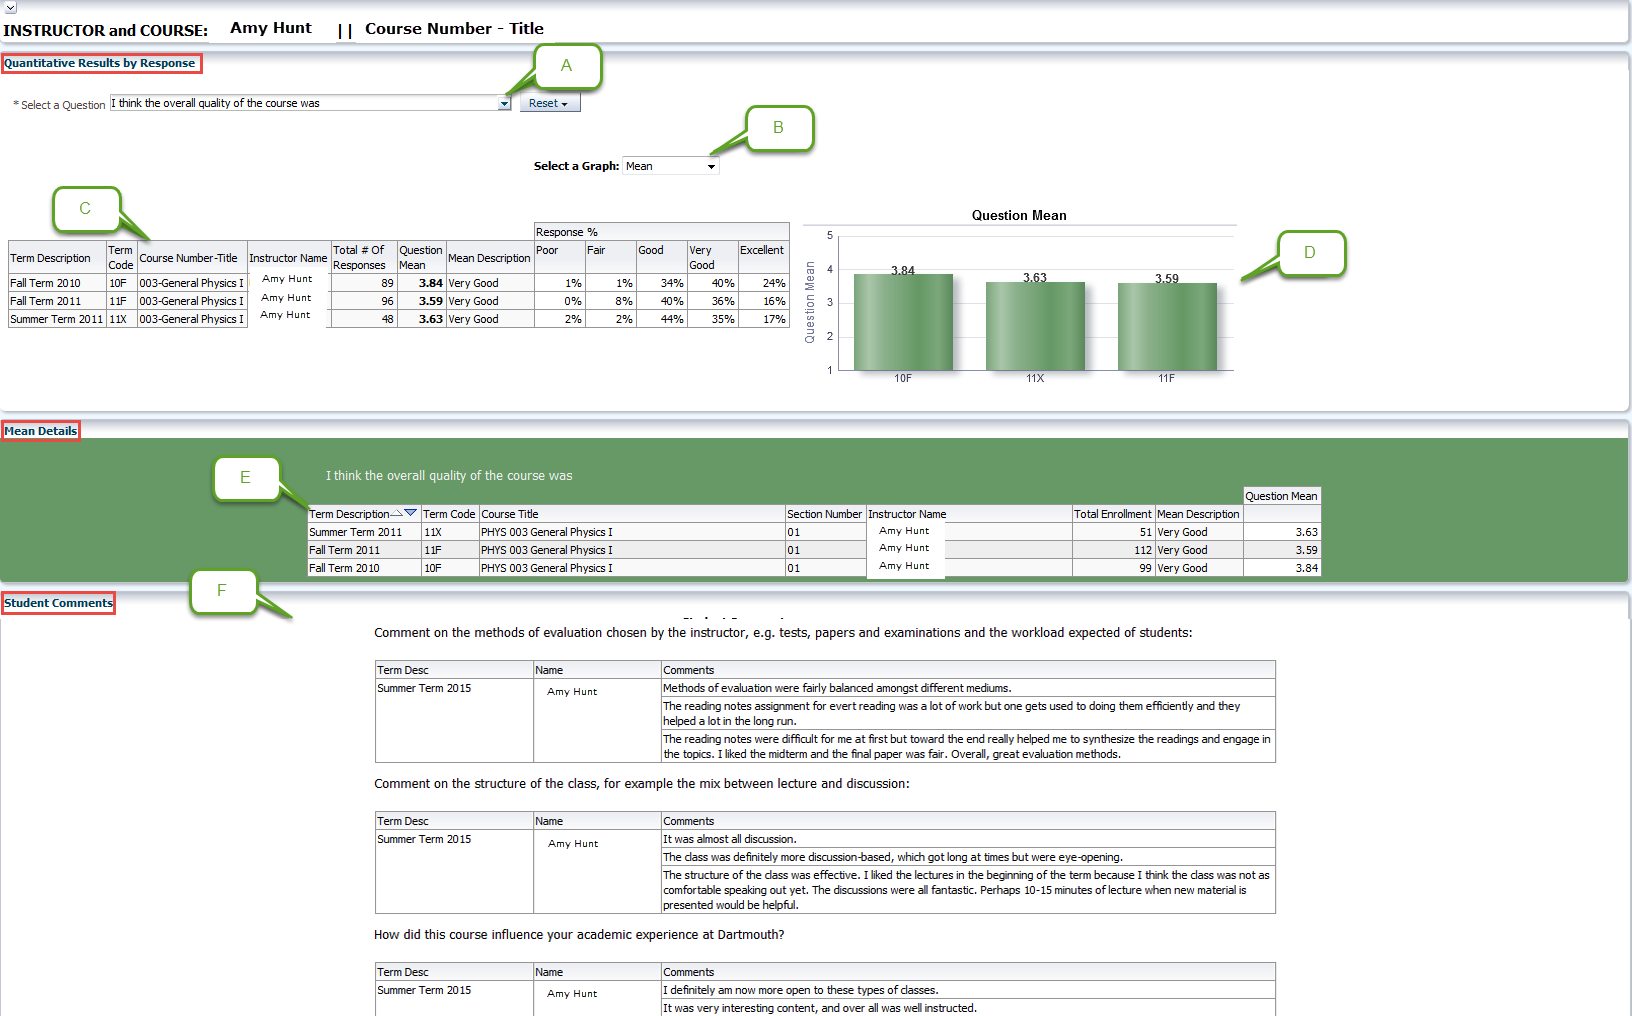
Task: Click callout marker F near Student Comments
Action: click(222, 591)
